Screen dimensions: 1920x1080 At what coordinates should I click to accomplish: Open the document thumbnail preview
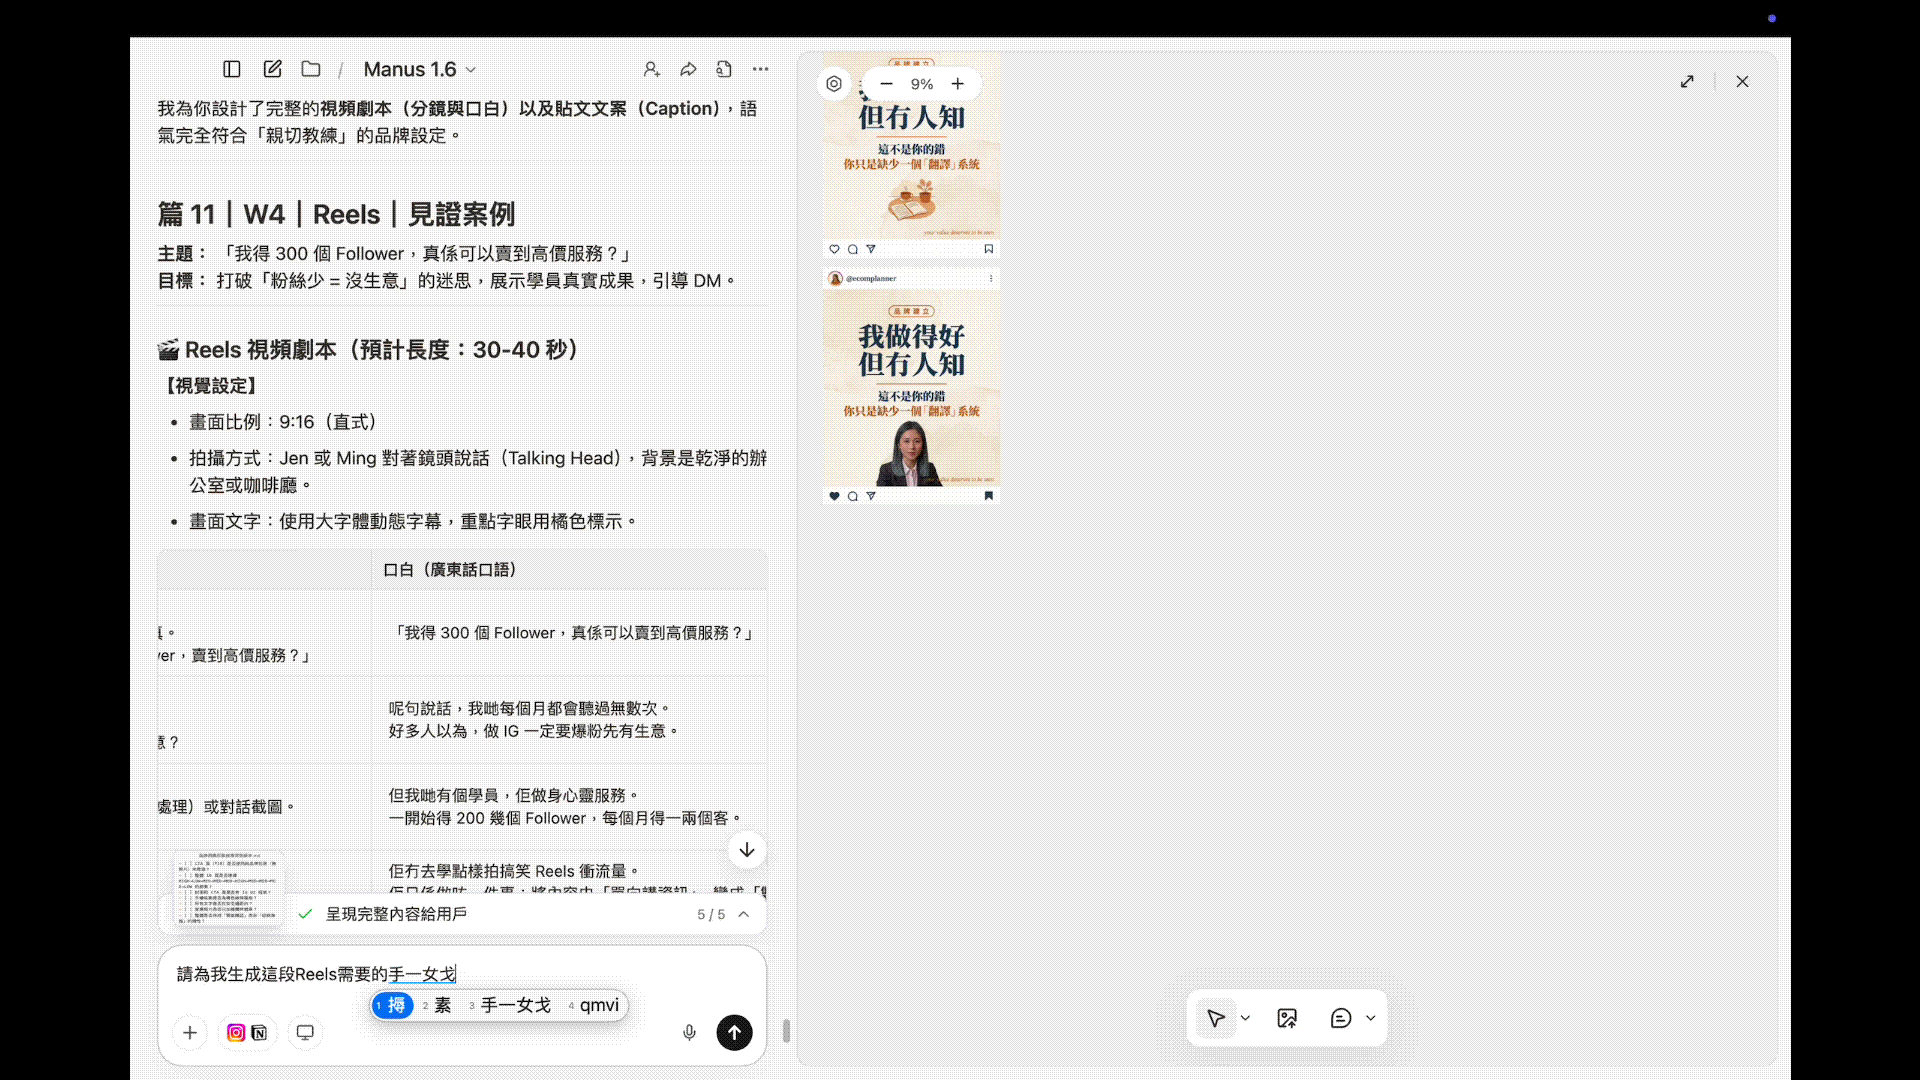pos(229,888)
